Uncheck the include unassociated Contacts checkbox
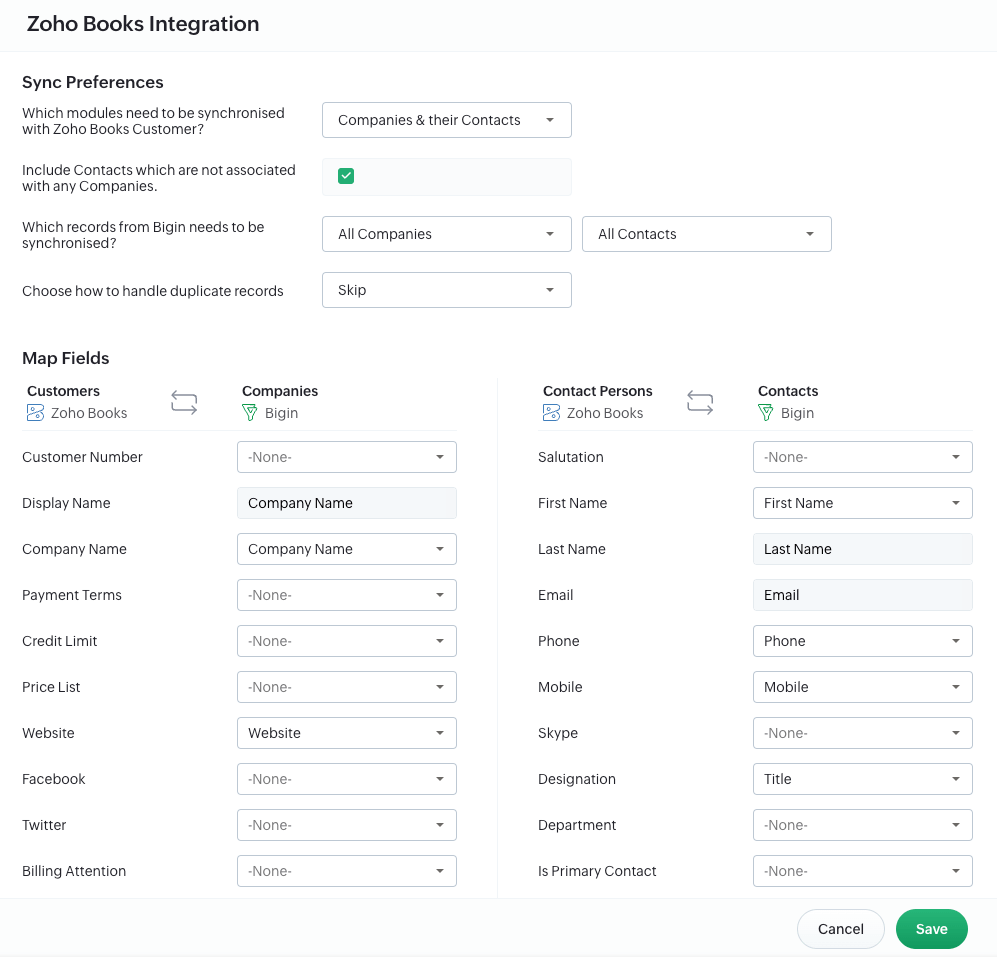The image size is (997, 957). 346,176
